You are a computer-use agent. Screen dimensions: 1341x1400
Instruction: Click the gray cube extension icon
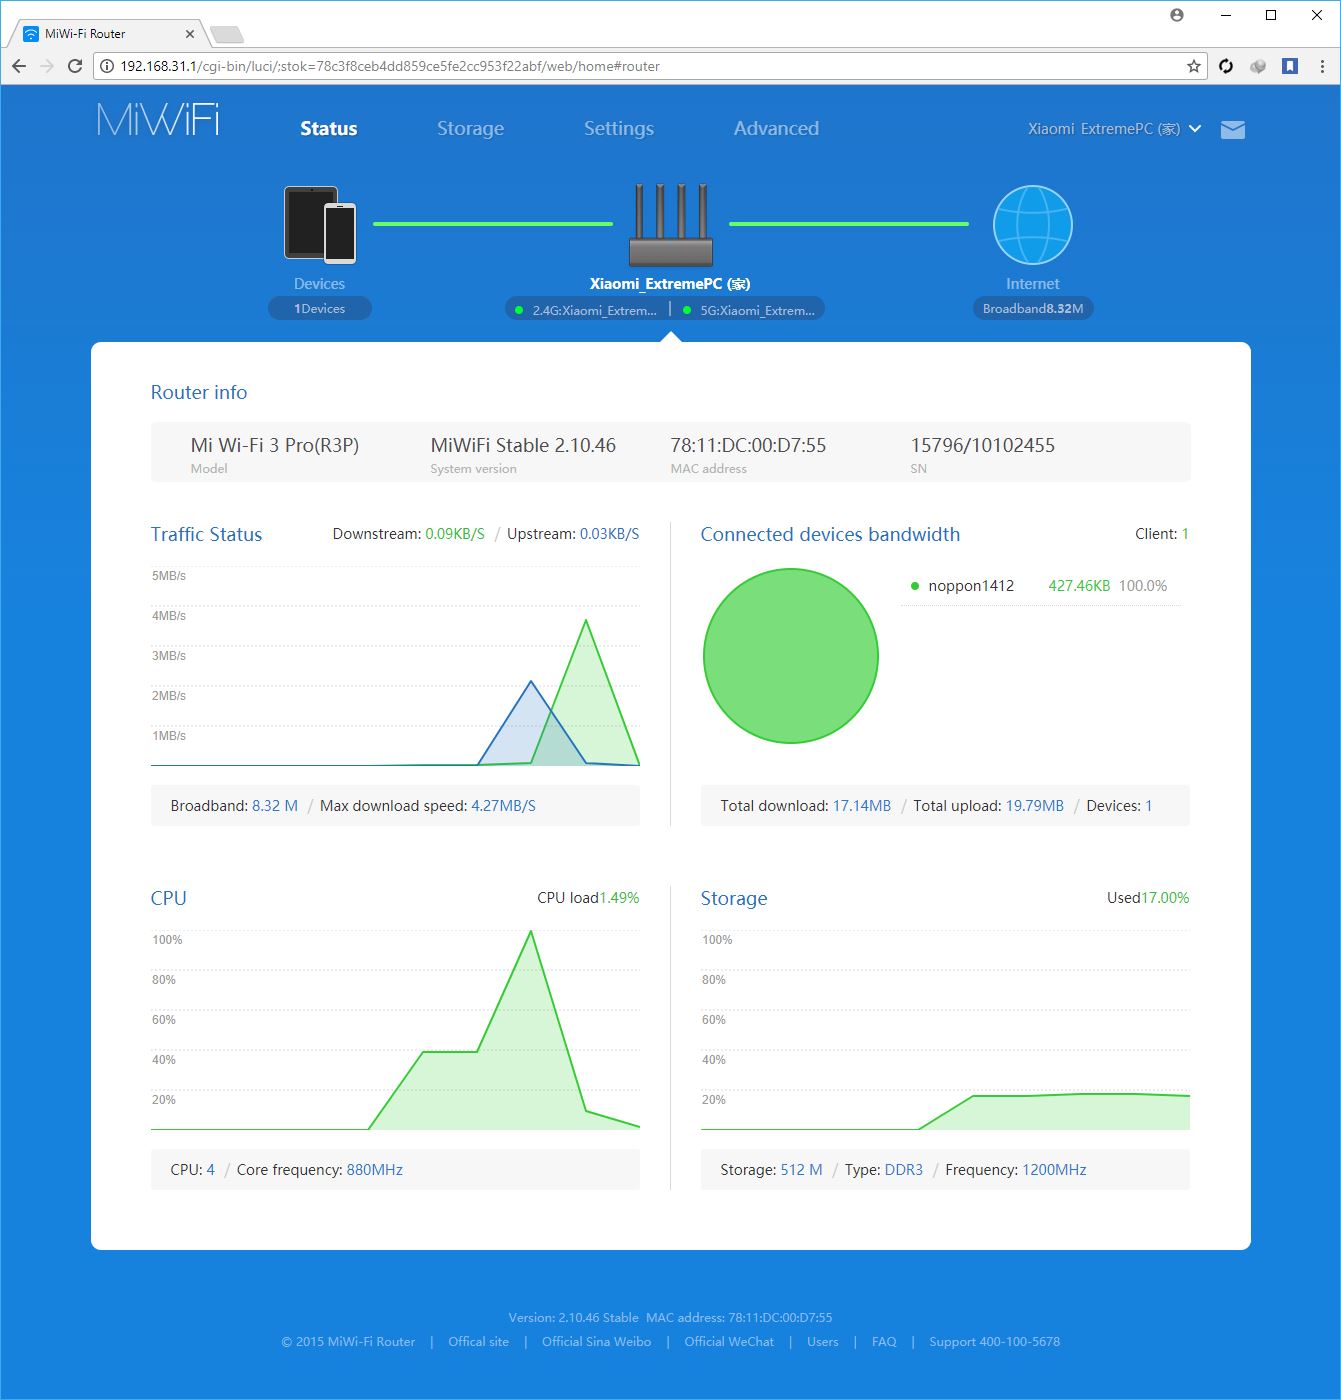click(x=1258, y=66)
